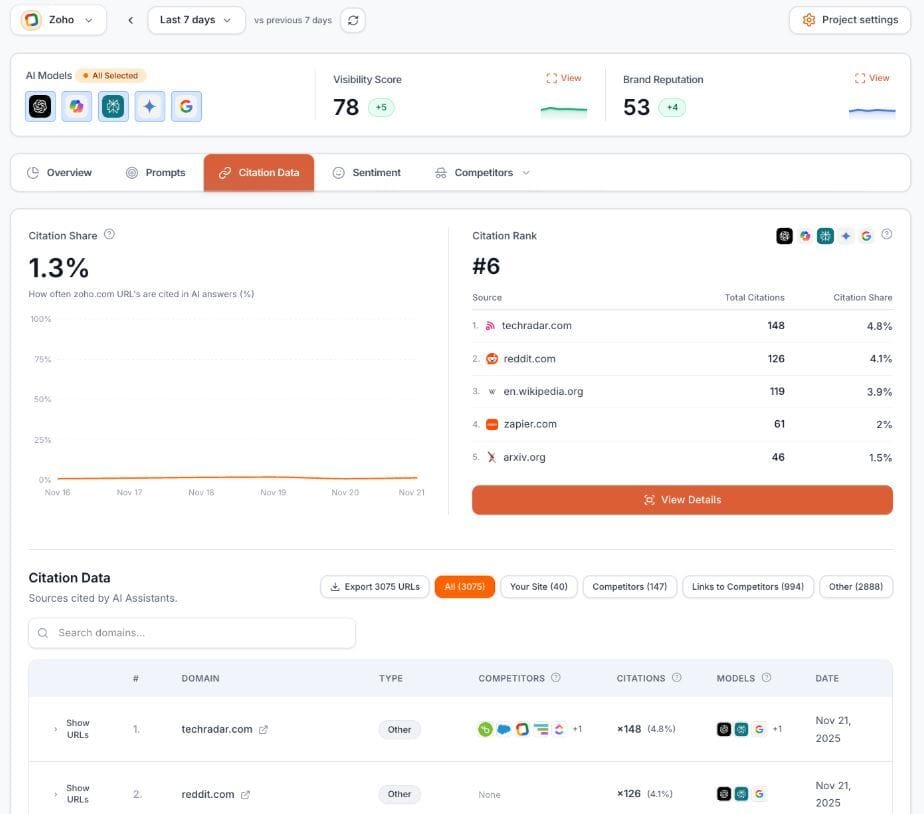Viewport: 924px width, 814px height.
Task: Click the DOMAIN column header
Action: click(200, 678)
